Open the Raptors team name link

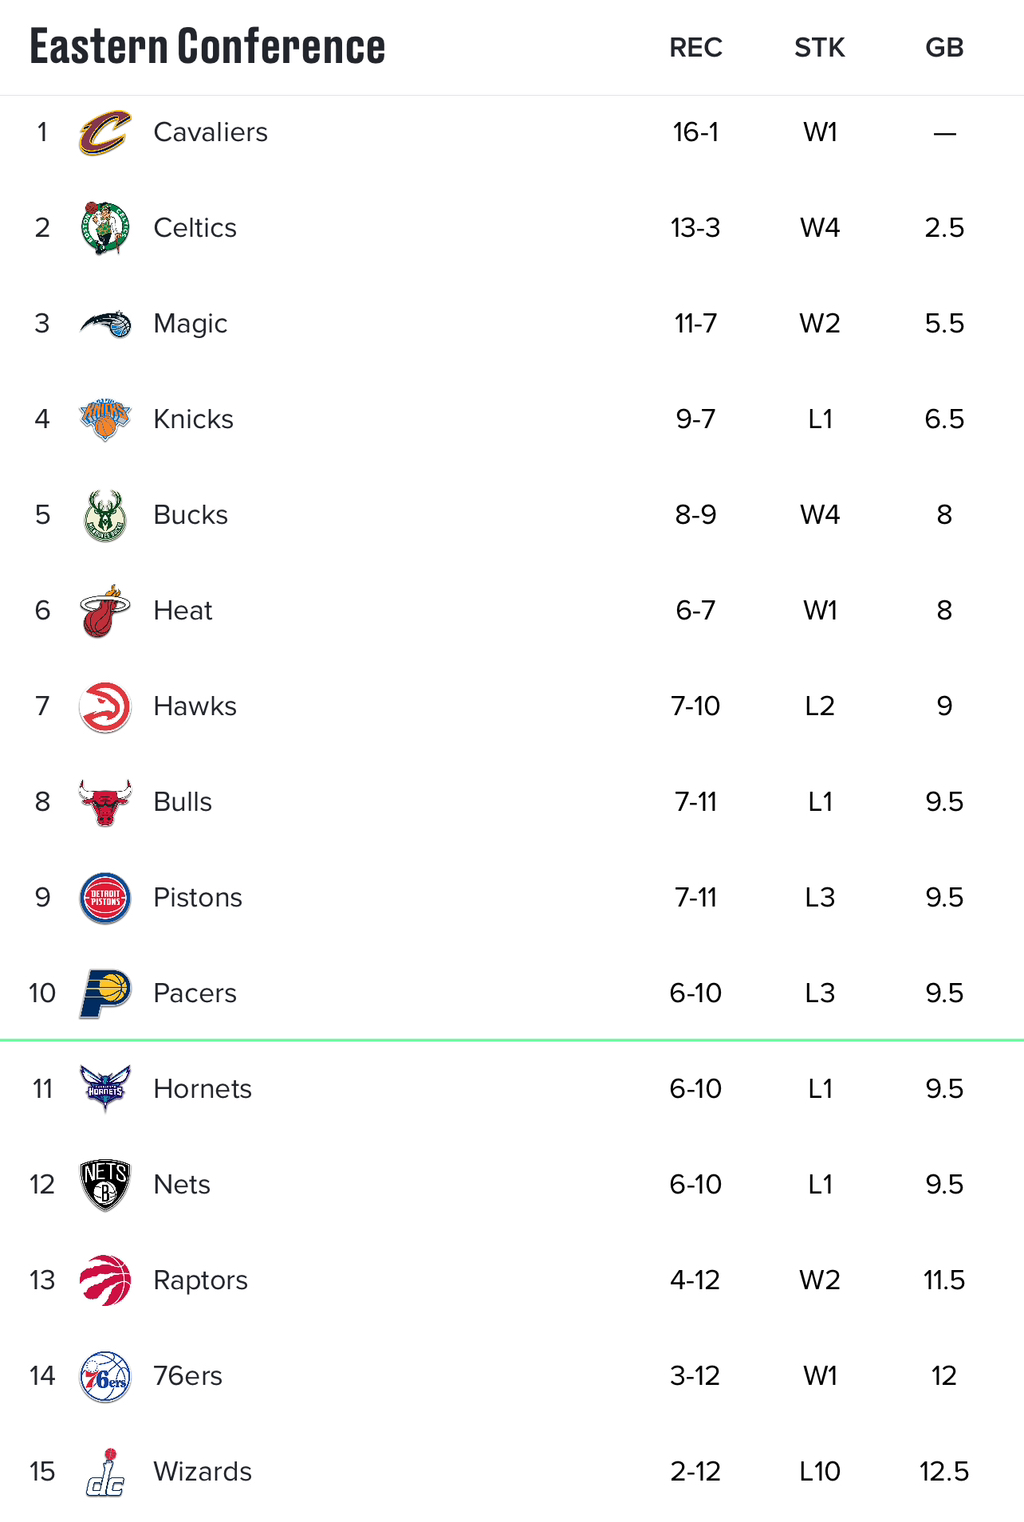point(200,1280)
